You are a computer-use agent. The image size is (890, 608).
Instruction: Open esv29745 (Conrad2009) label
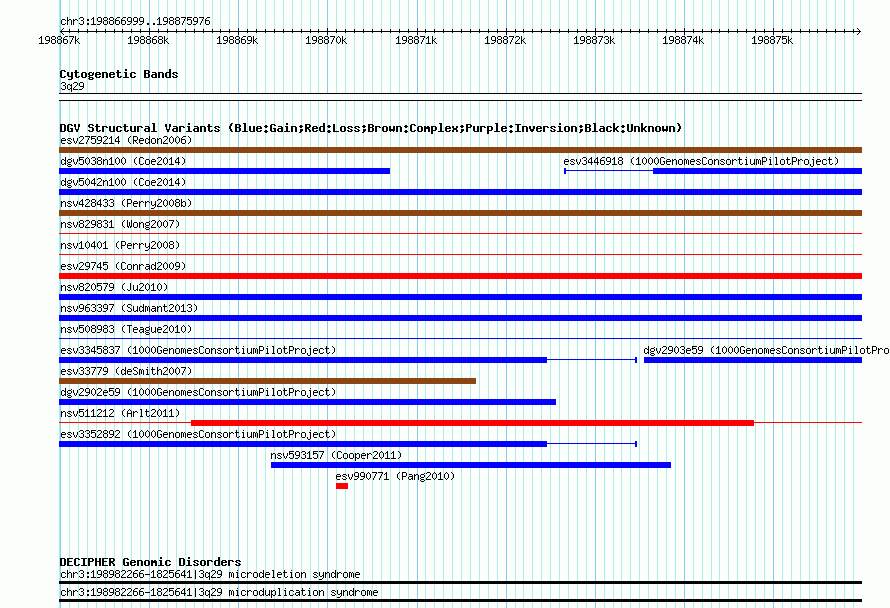point(123,266)
